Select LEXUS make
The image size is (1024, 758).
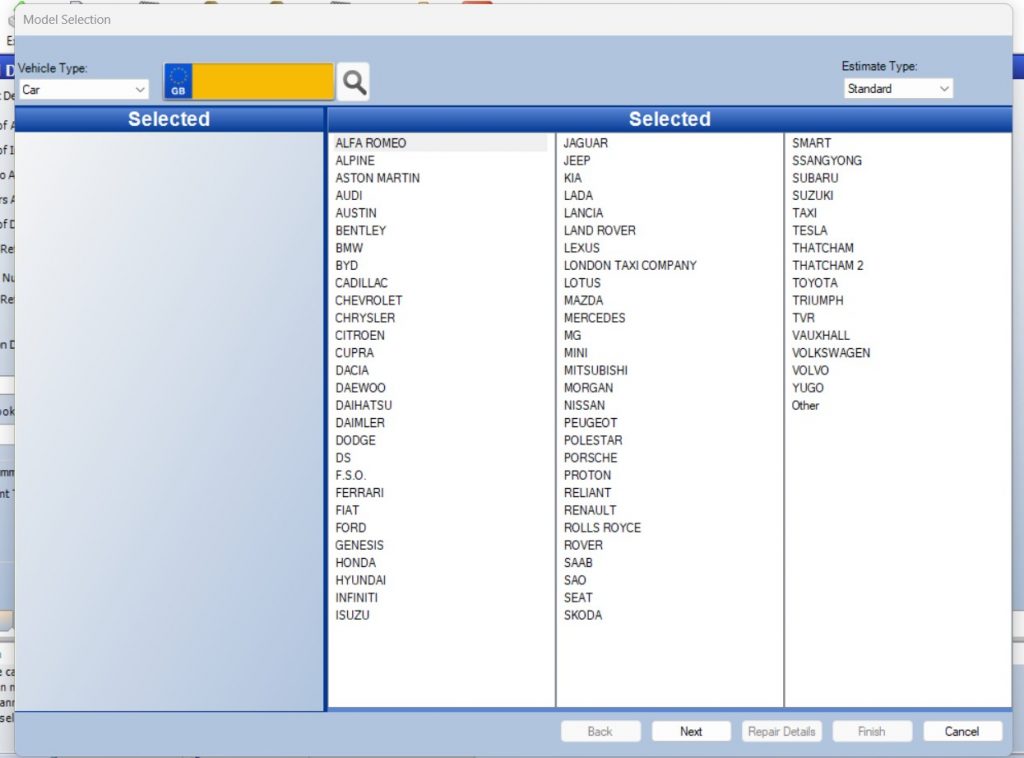pyautogui.click(x=581, y=248)
